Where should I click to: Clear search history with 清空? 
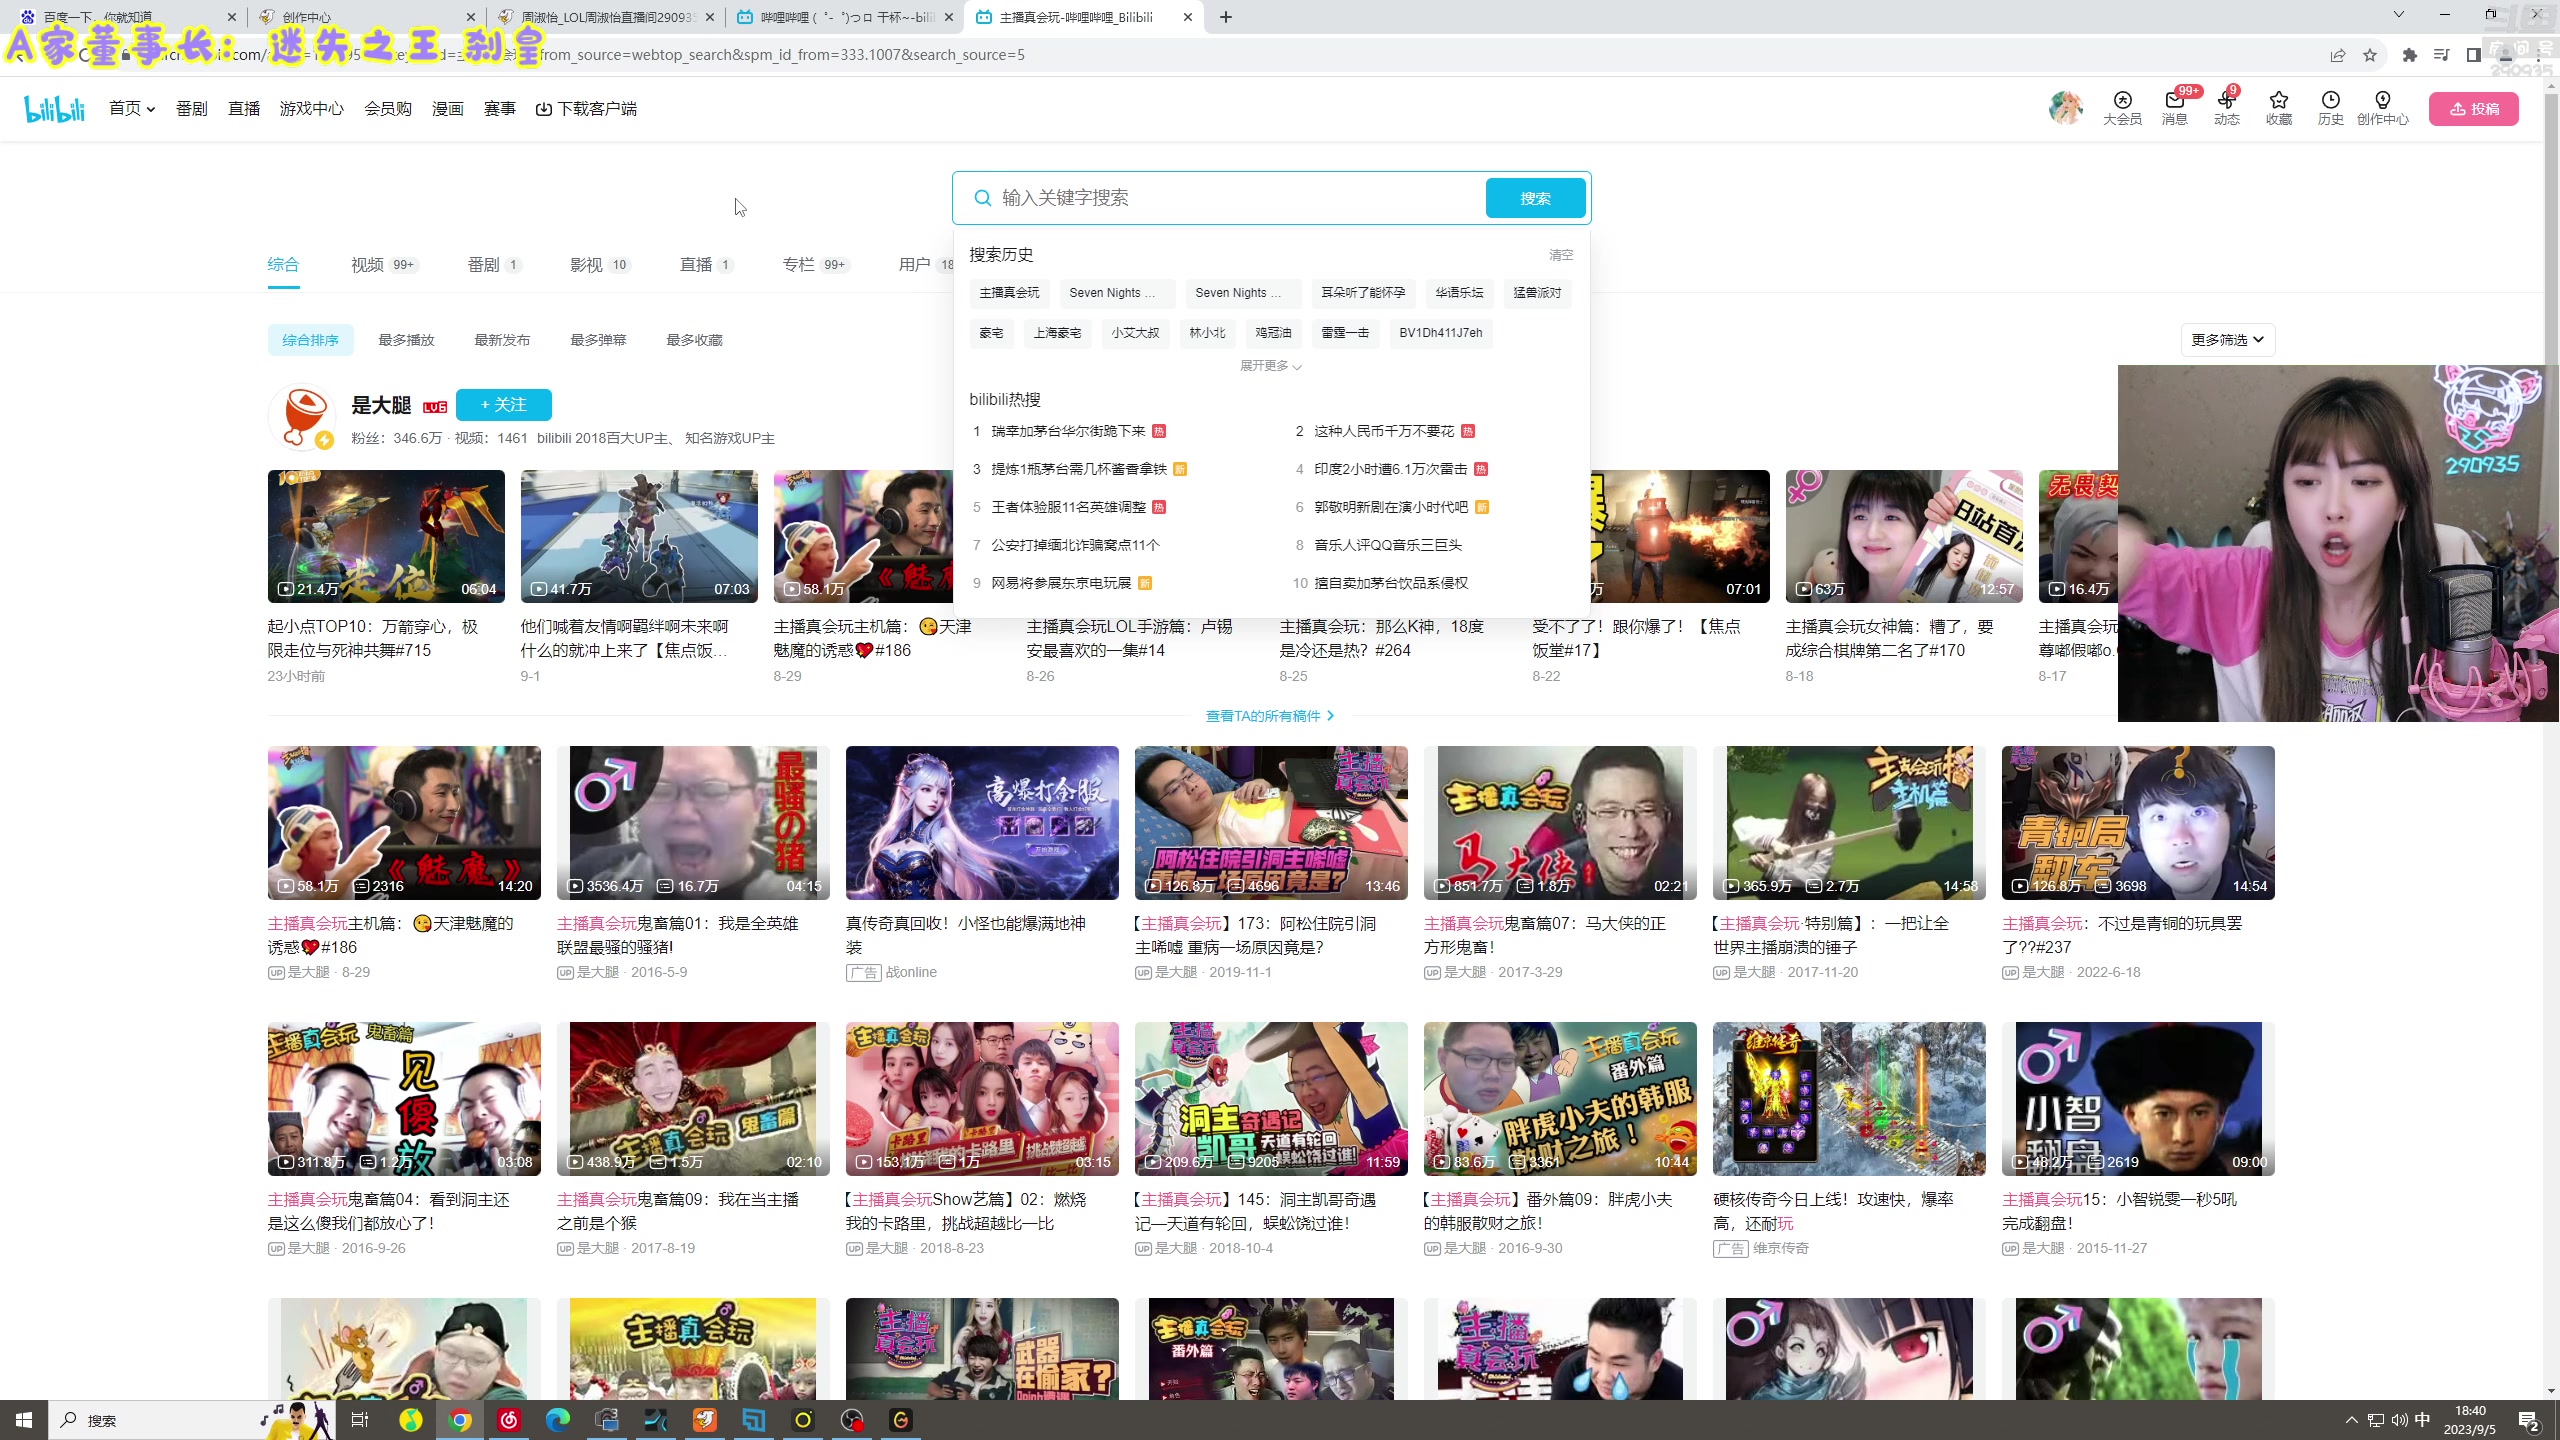click(1561, 255)
